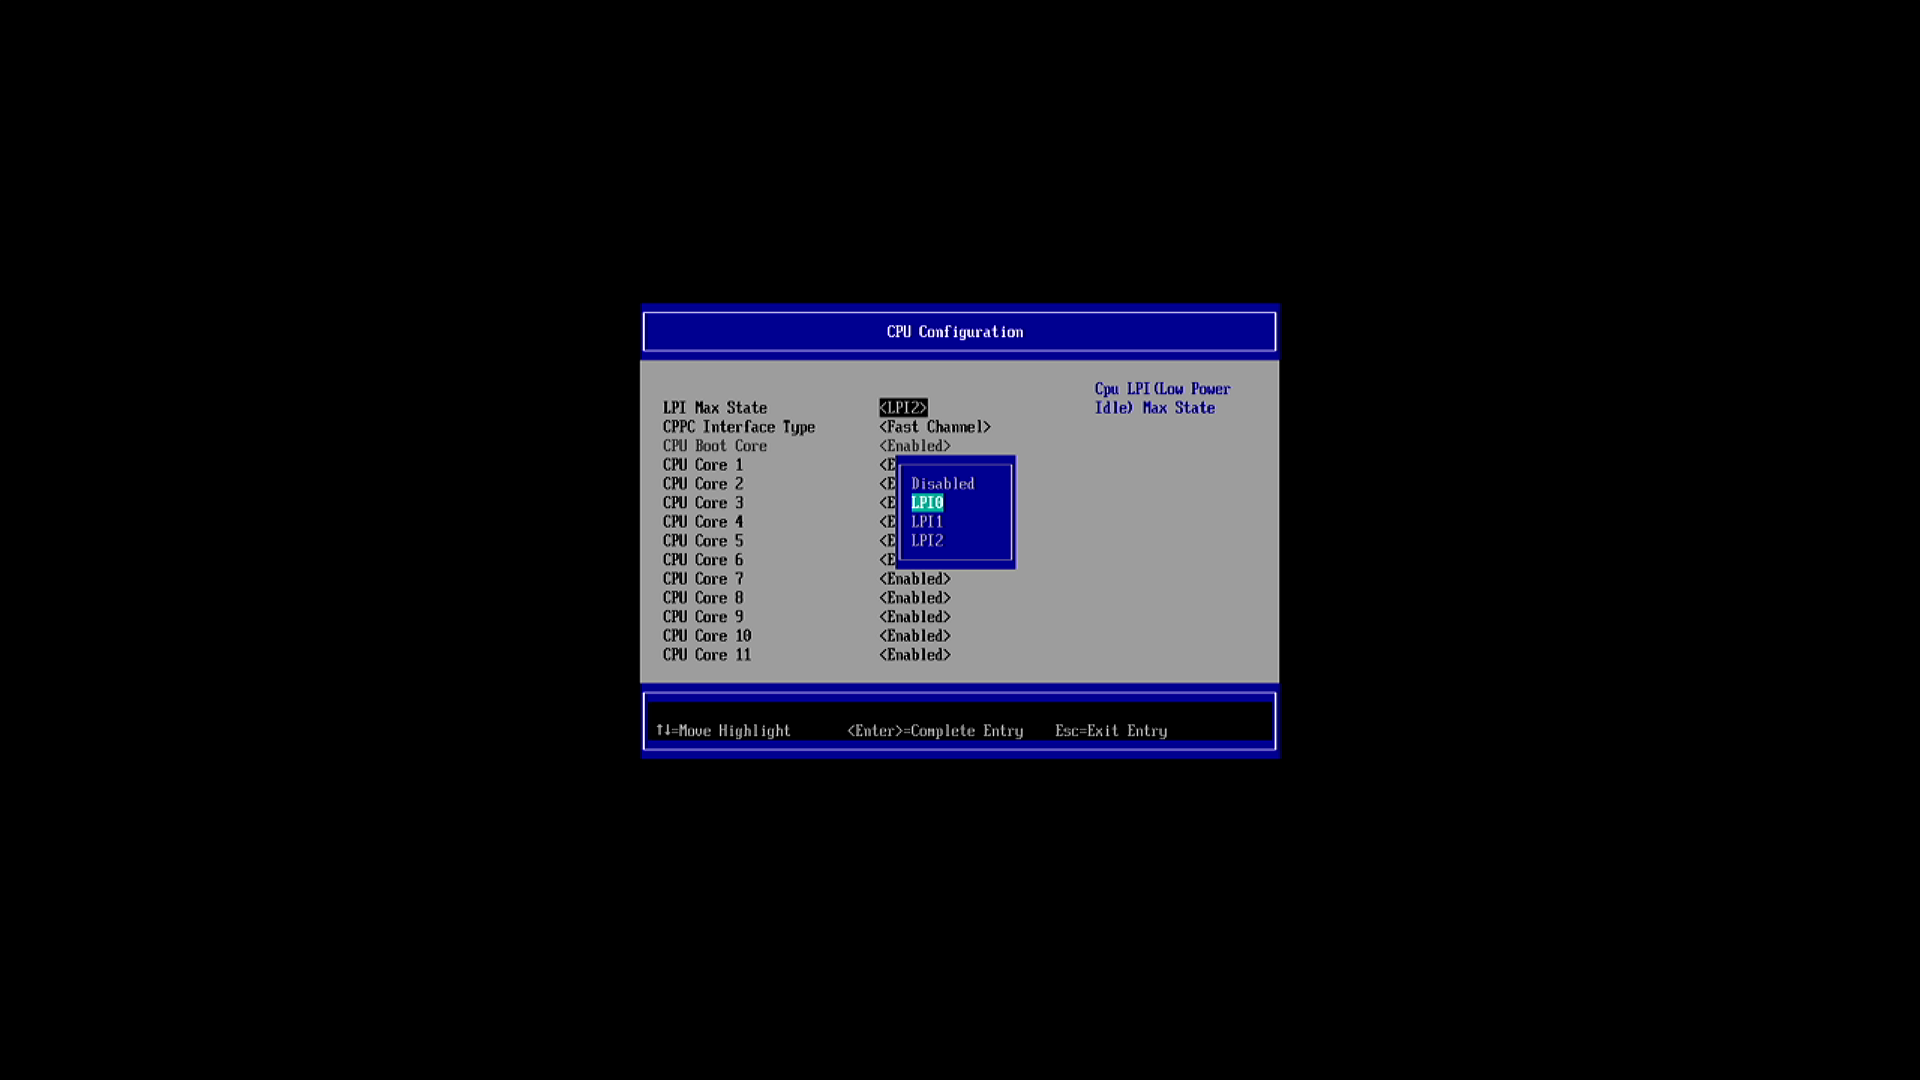Select the CPPC Interface Type label
The image size is (1920, 1080).
click(x=739, y=427)
